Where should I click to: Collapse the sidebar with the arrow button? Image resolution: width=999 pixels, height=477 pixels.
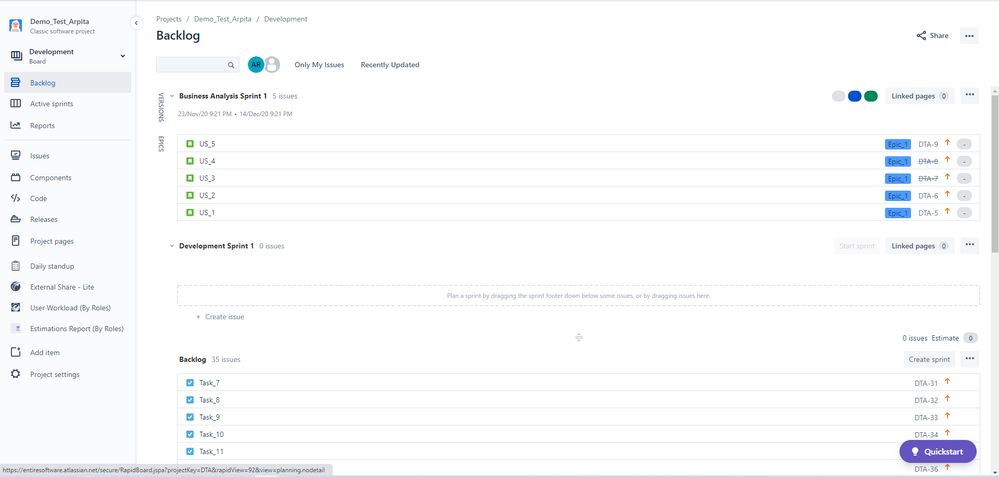click(136, 23)
